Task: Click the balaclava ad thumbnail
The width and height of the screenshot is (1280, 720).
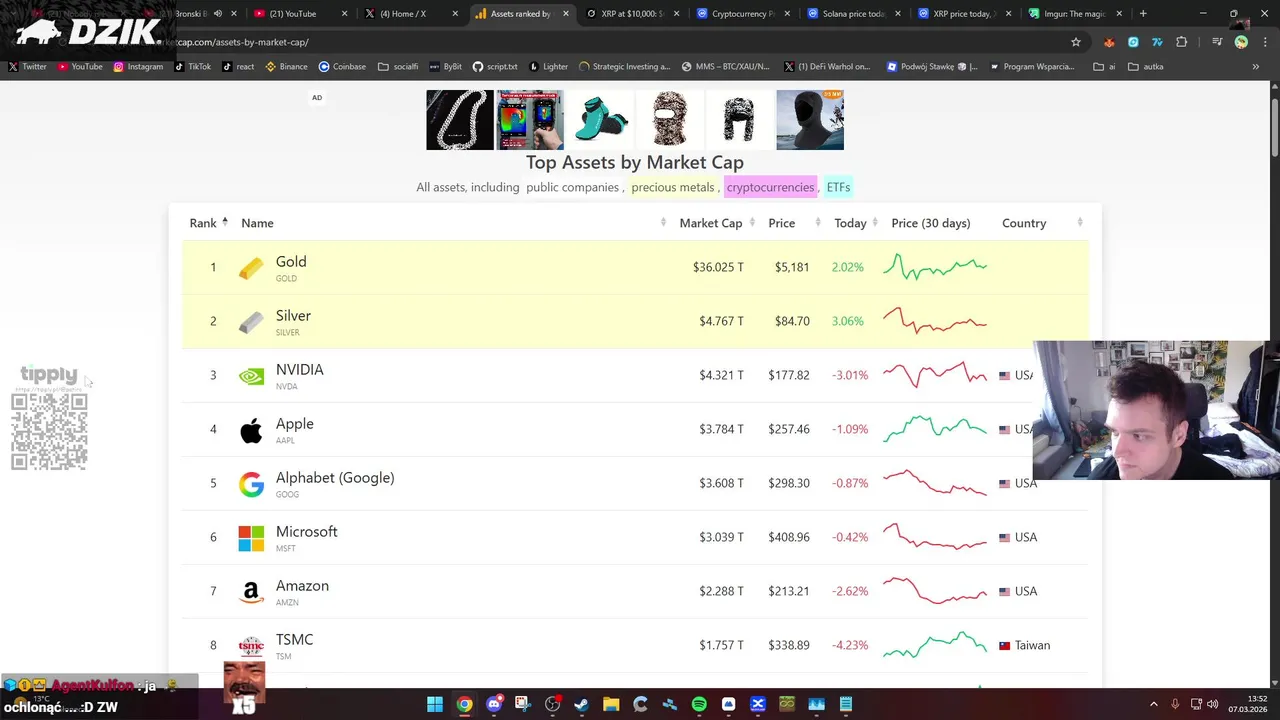Action: 670,120
